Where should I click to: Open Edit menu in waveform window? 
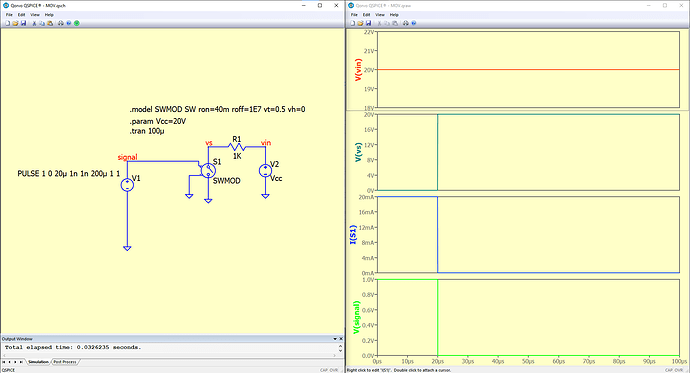point(366,15)
